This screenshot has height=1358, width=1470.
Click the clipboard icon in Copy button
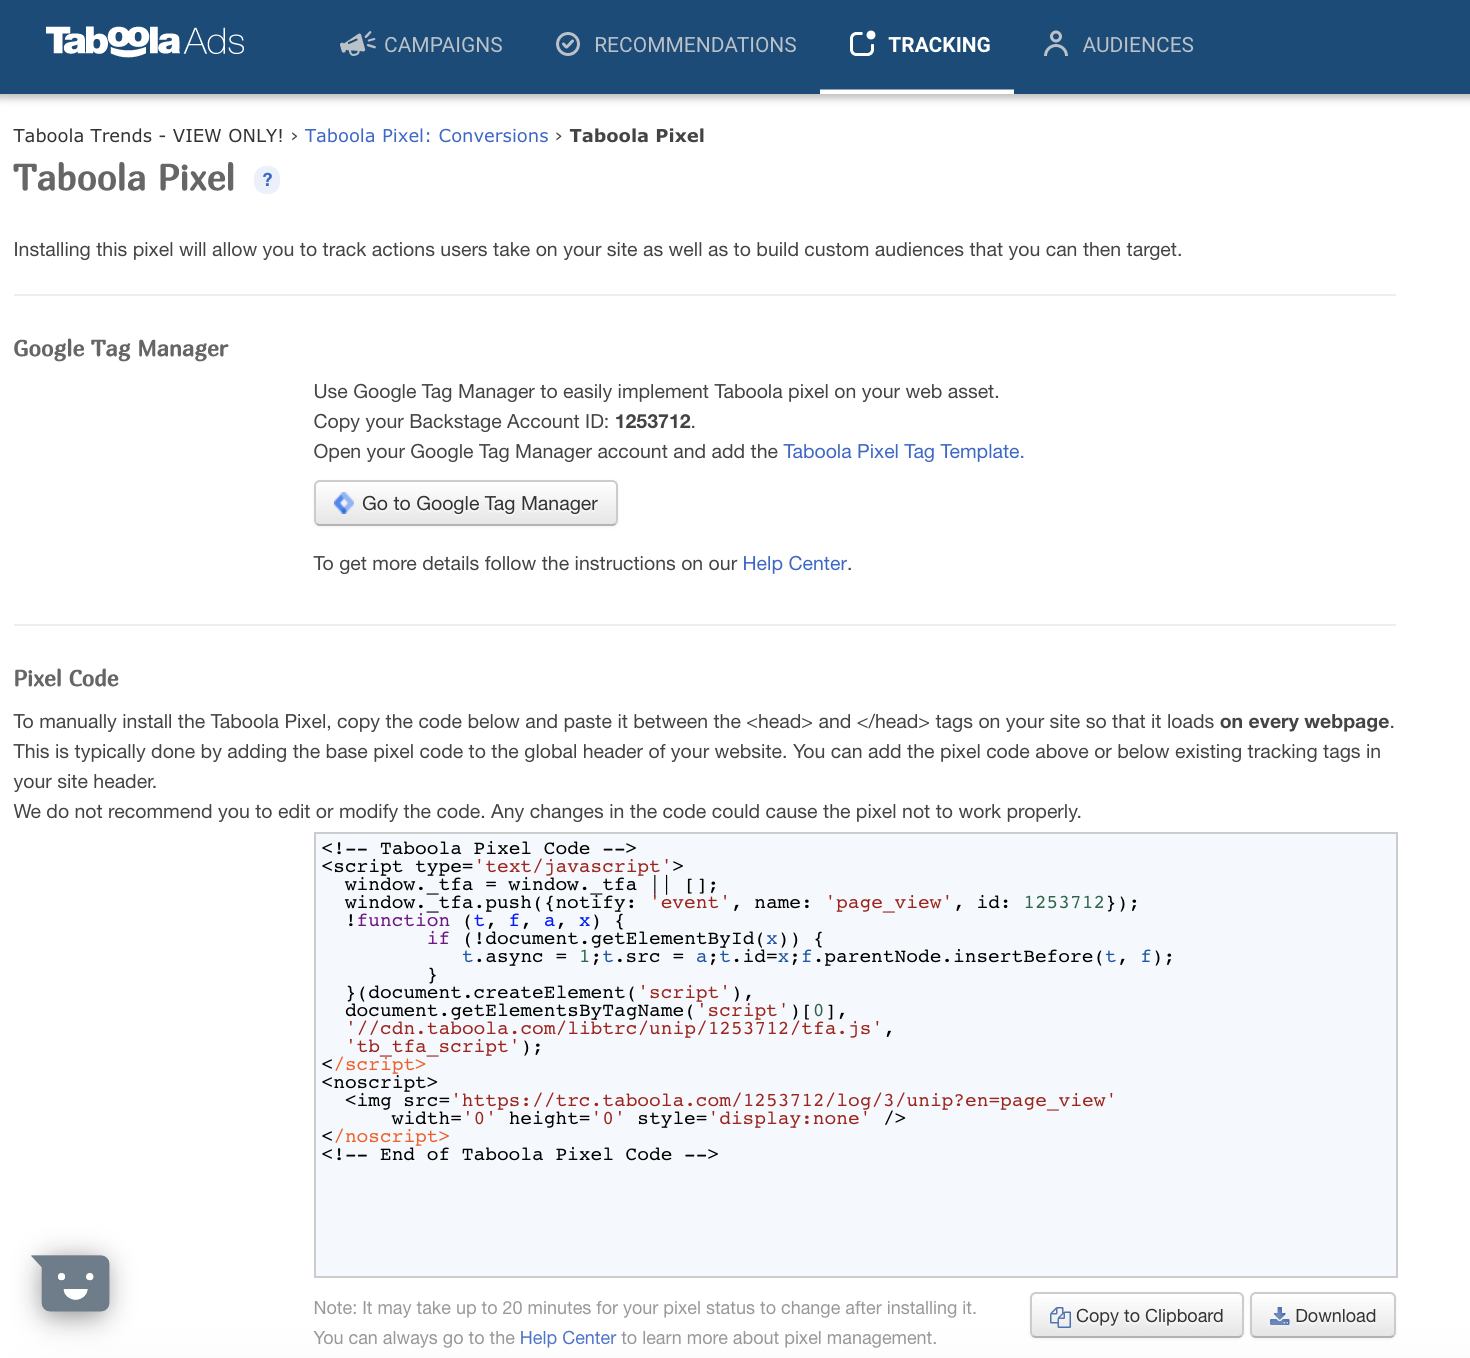(x=1060, y=1317)
